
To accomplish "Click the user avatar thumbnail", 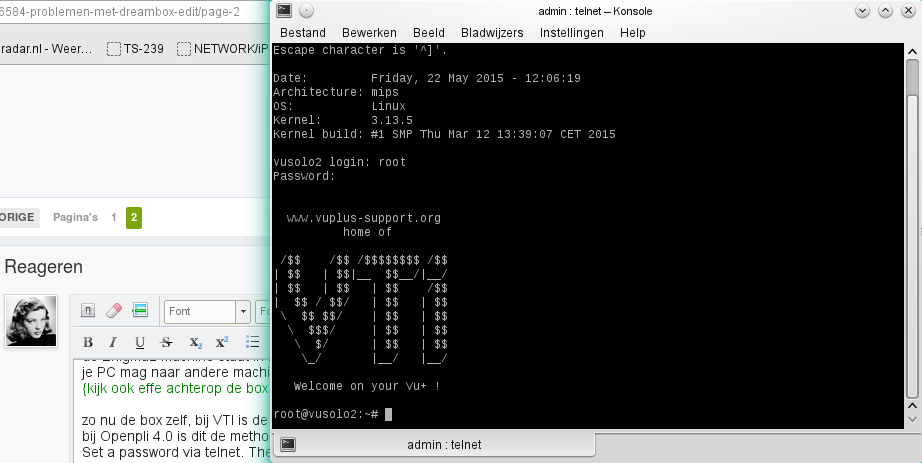I will click(x=31, y=321).
